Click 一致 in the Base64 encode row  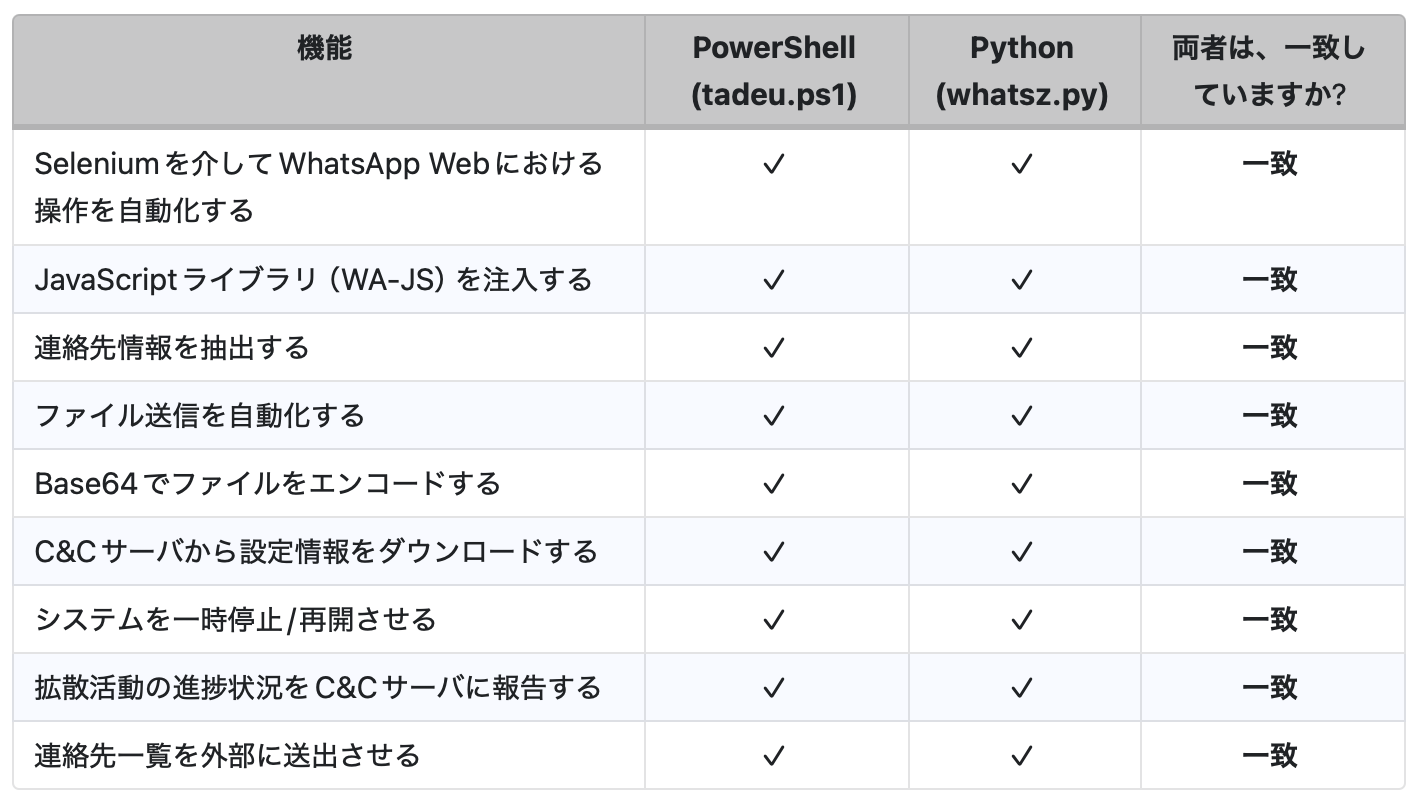(x=1269, y=484)
